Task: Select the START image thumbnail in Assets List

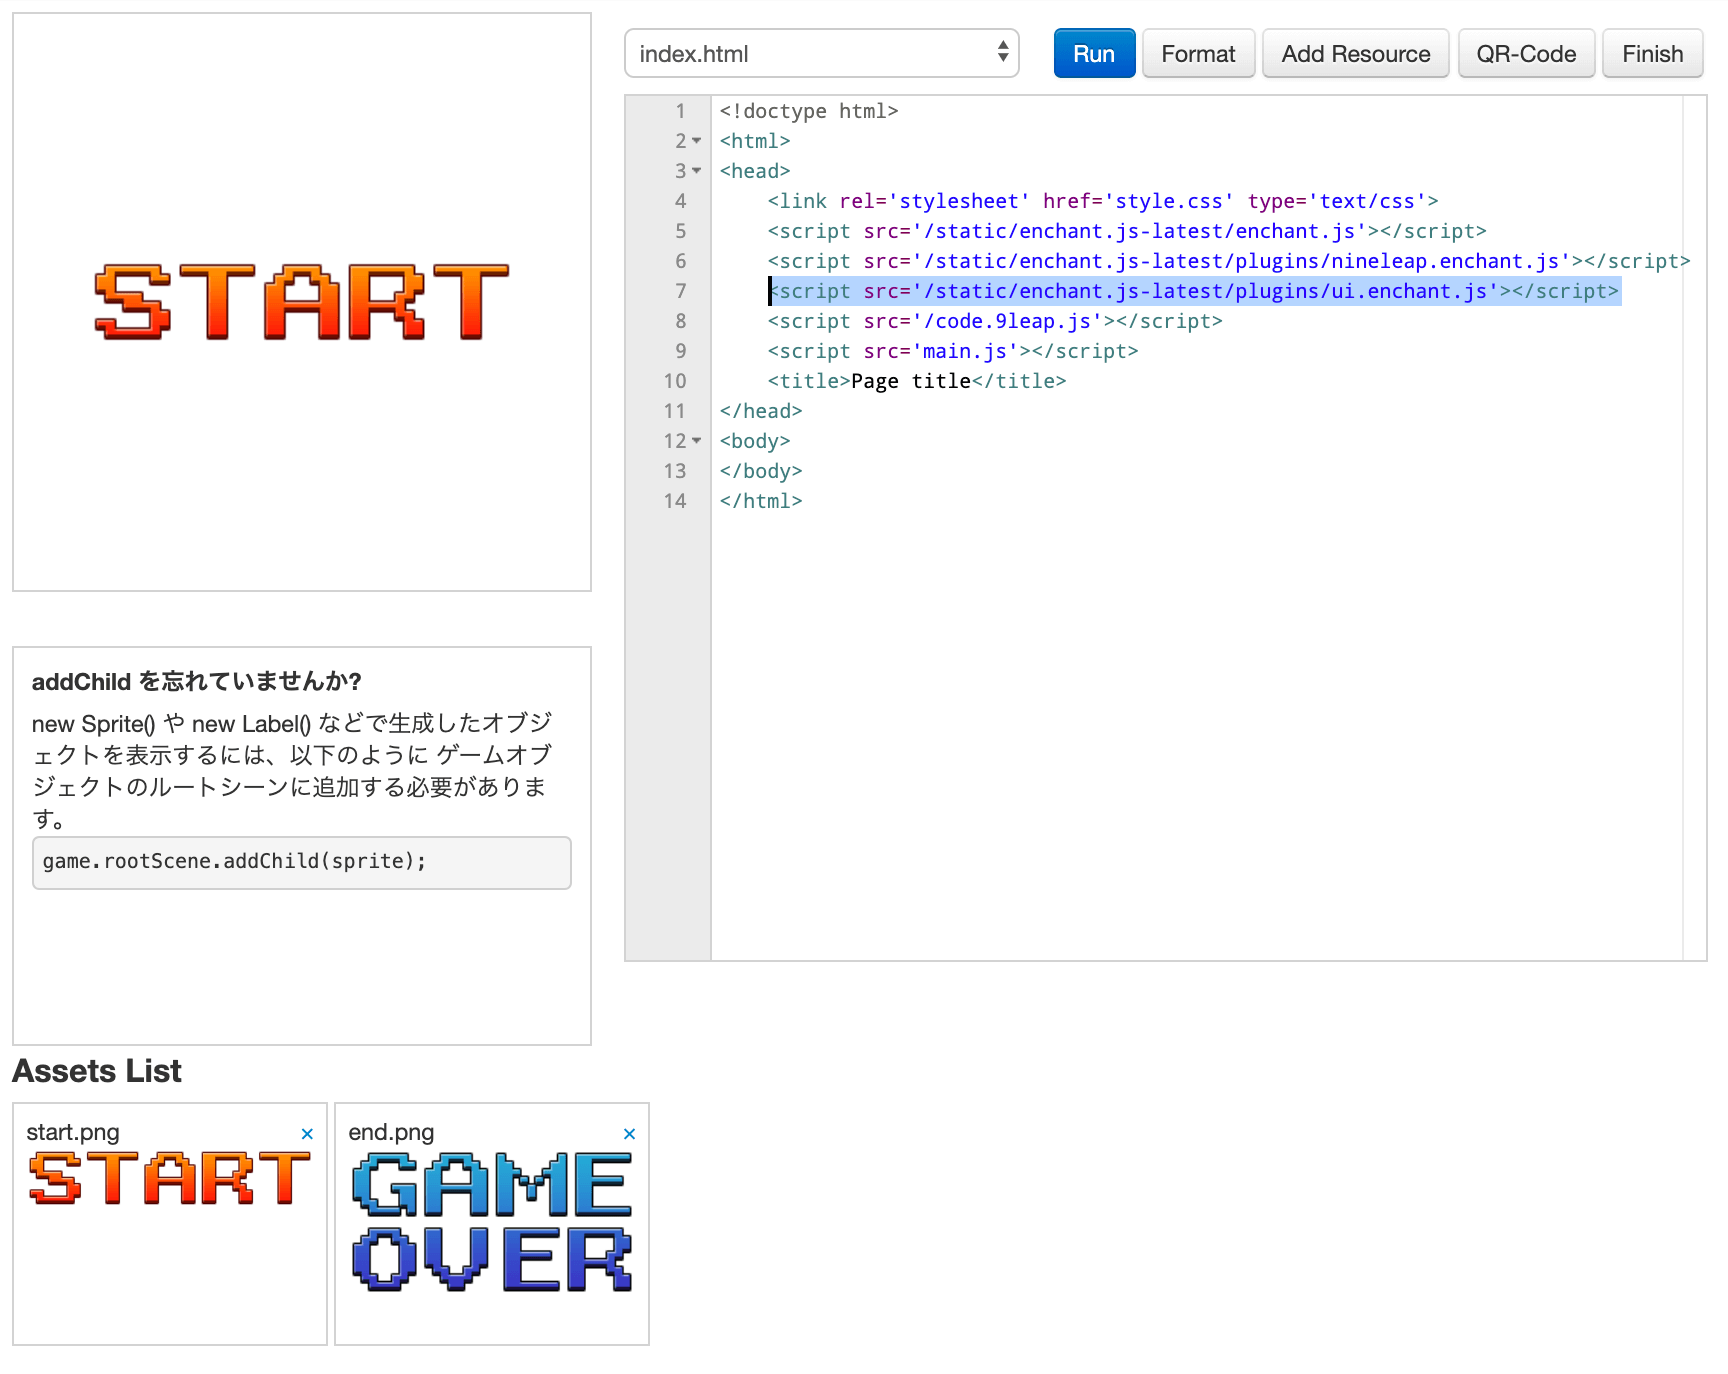Action: point(170,1178)
